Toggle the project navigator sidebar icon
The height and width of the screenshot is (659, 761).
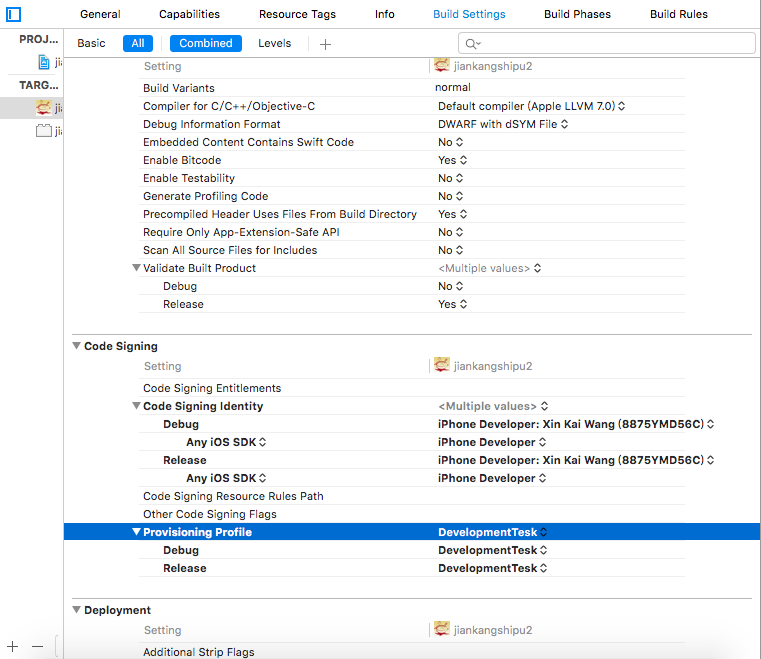tap(14, 14)
